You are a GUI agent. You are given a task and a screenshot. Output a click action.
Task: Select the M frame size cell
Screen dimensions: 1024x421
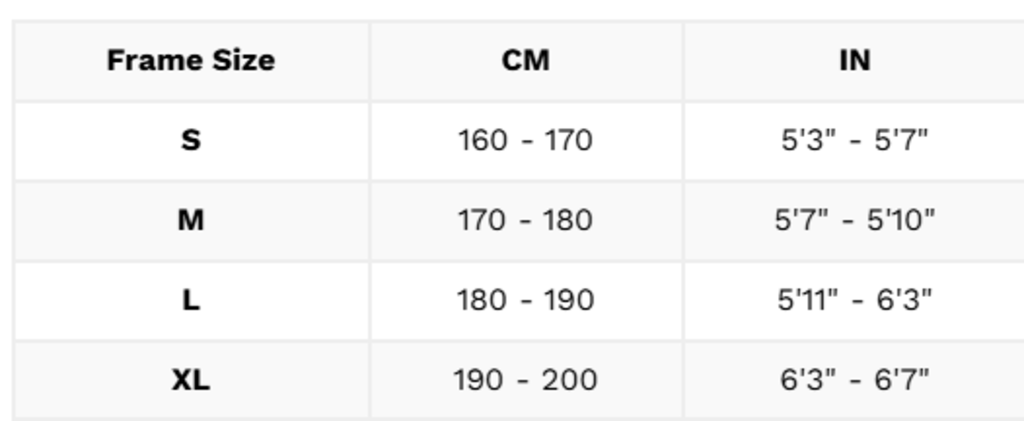click(190, 220)
